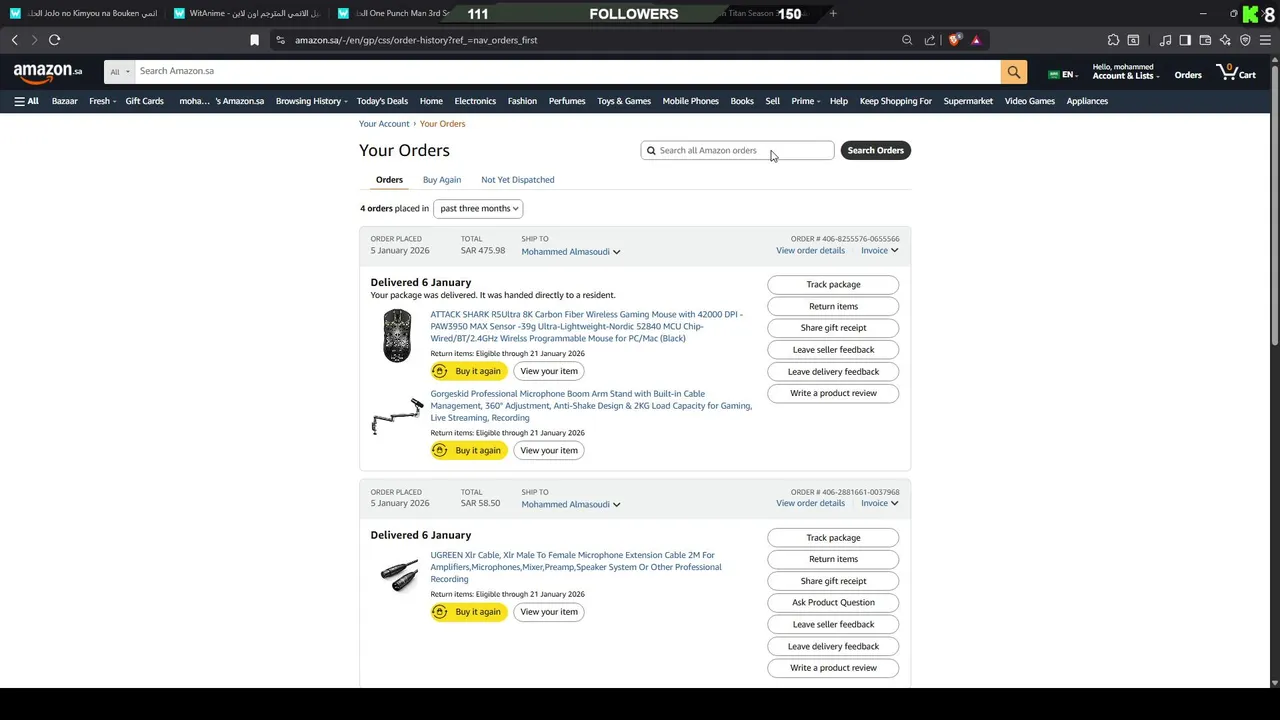Click the Amazon search magnifier button
The image size is (1280, 720).
[1014, 72]
